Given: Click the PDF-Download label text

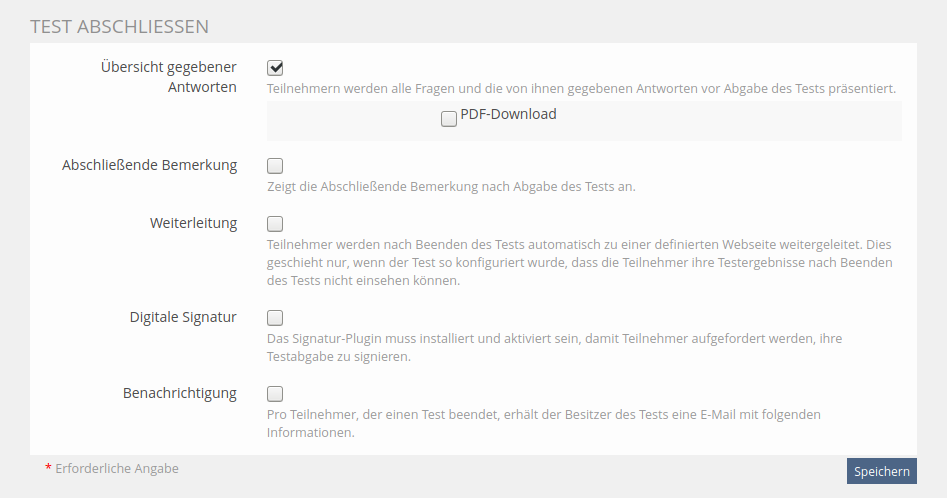Looking at the screenshot, I should (508, 114).
